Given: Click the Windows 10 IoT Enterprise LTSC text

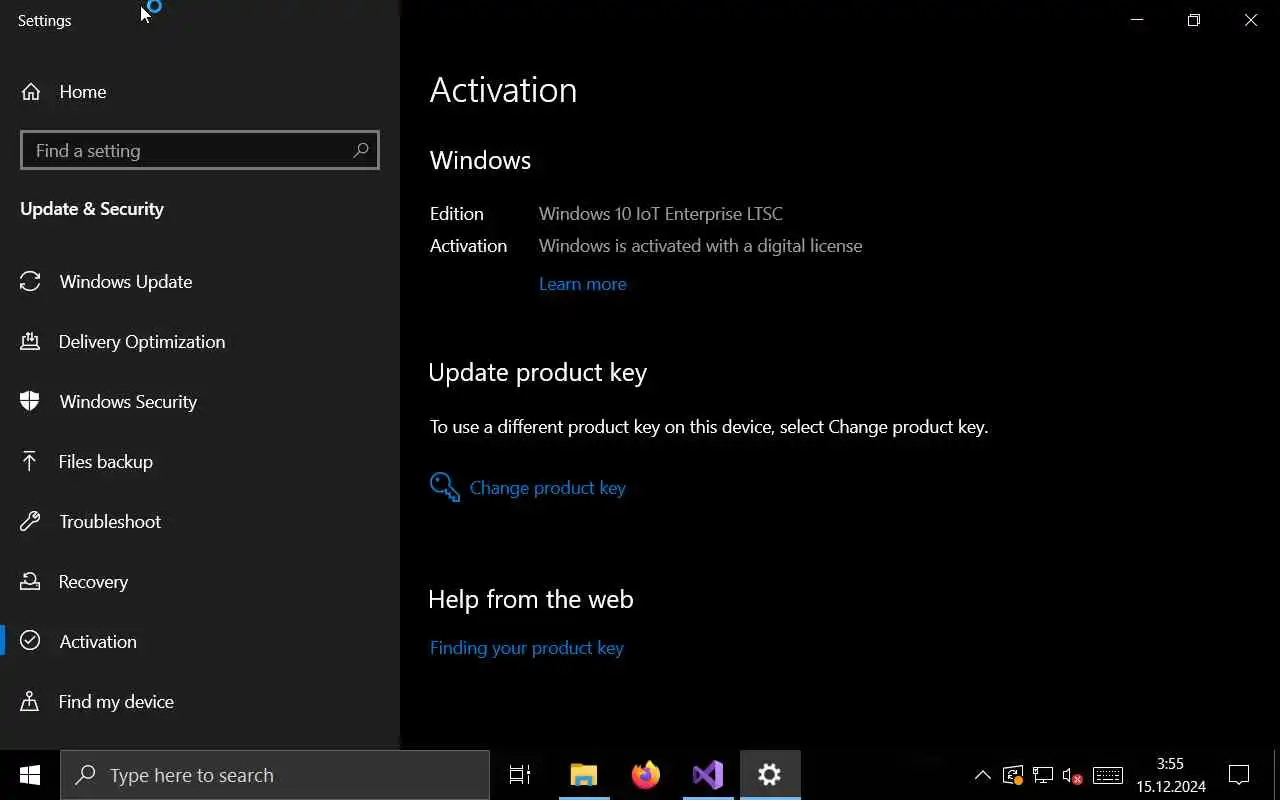Looking at the screenshot, I should pos(661,214).
